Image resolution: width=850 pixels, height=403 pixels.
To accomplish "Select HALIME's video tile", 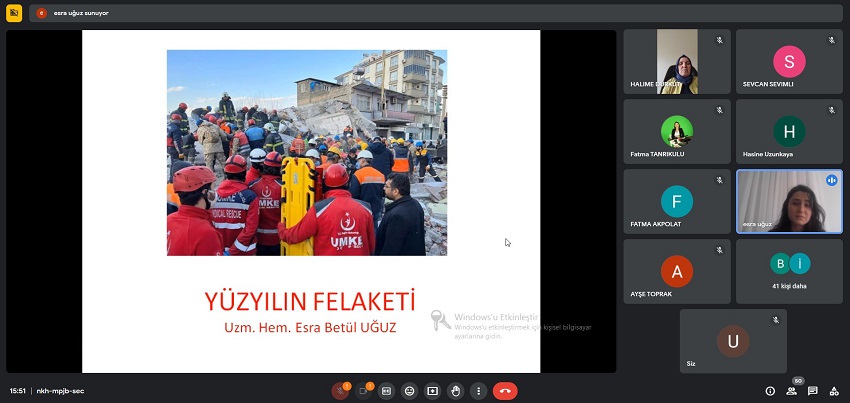I will point(677,62).
